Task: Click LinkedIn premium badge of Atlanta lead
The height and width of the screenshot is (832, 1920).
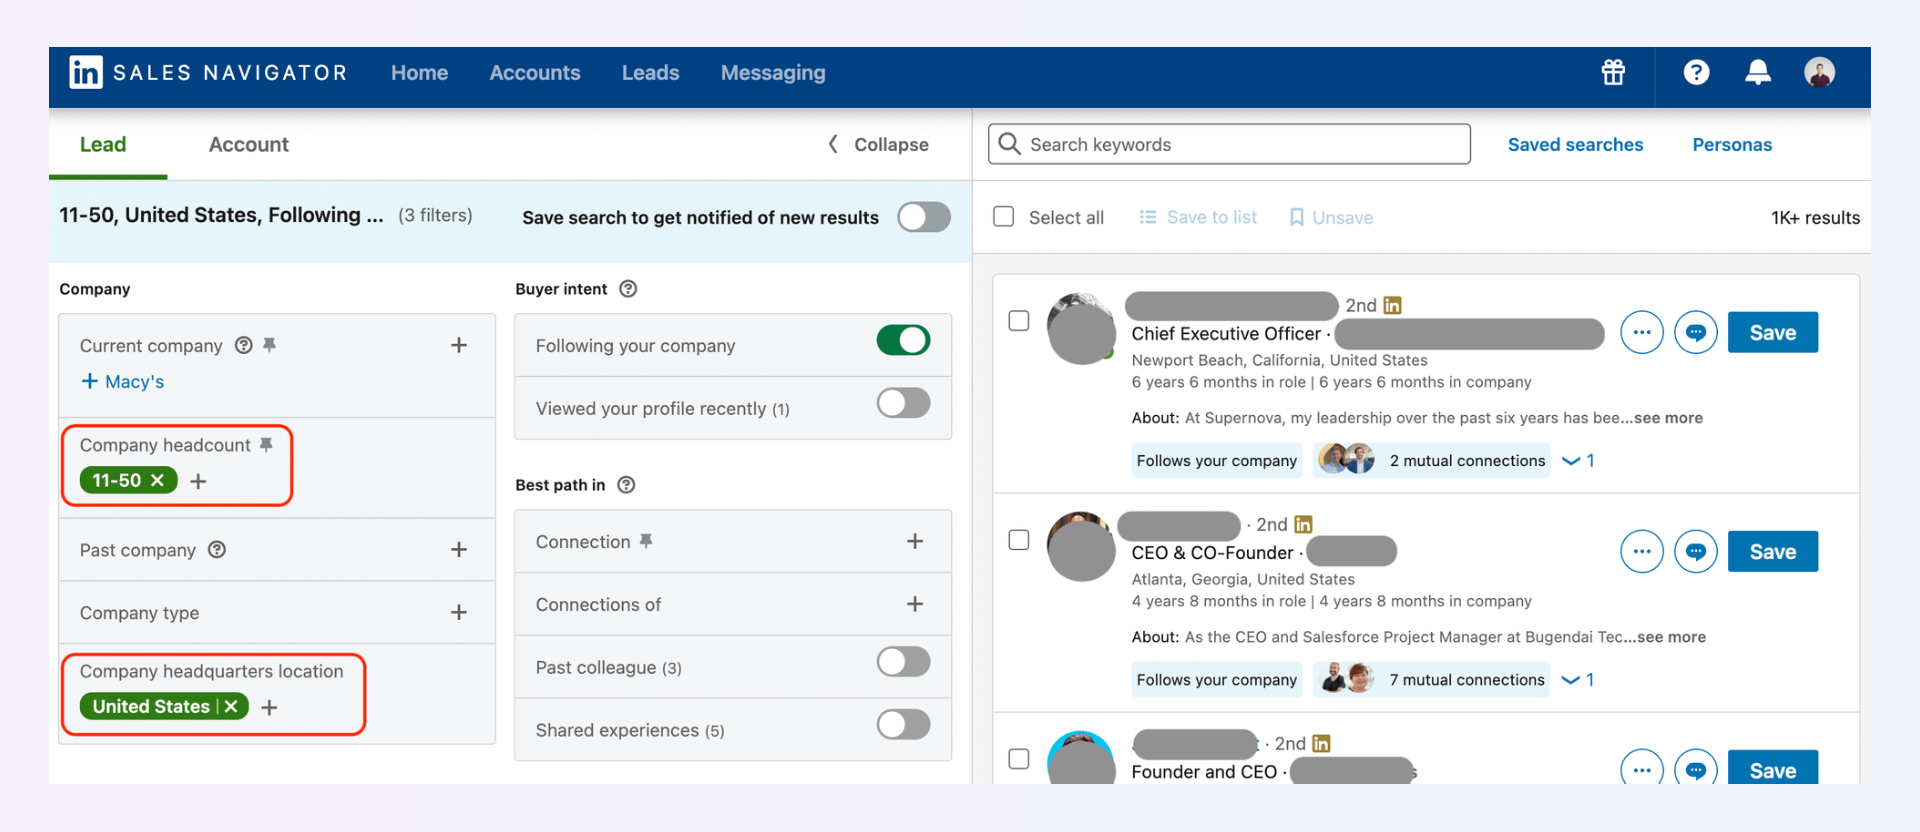Action: click(x=1303, y=524)
